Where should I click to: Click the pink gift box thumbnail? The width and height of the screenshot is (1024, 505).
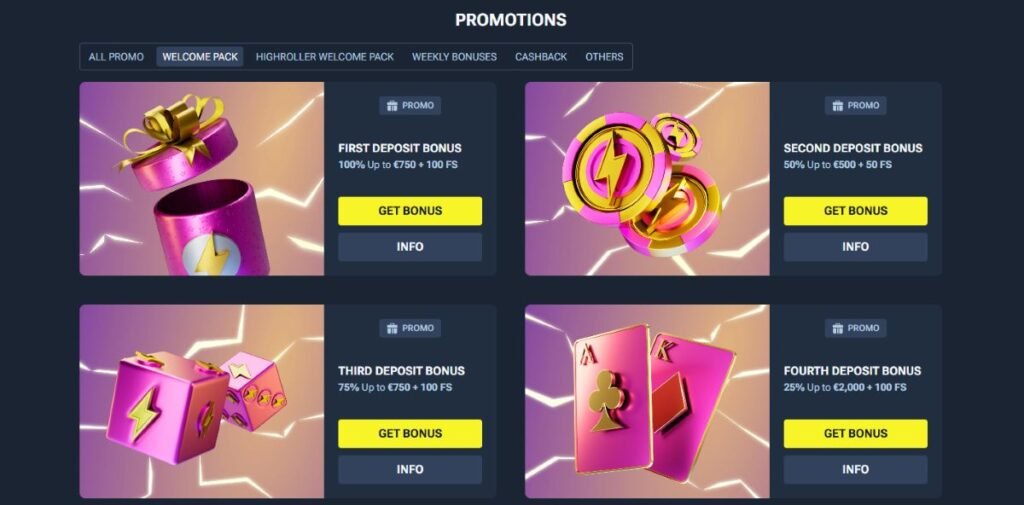point(202,179)
